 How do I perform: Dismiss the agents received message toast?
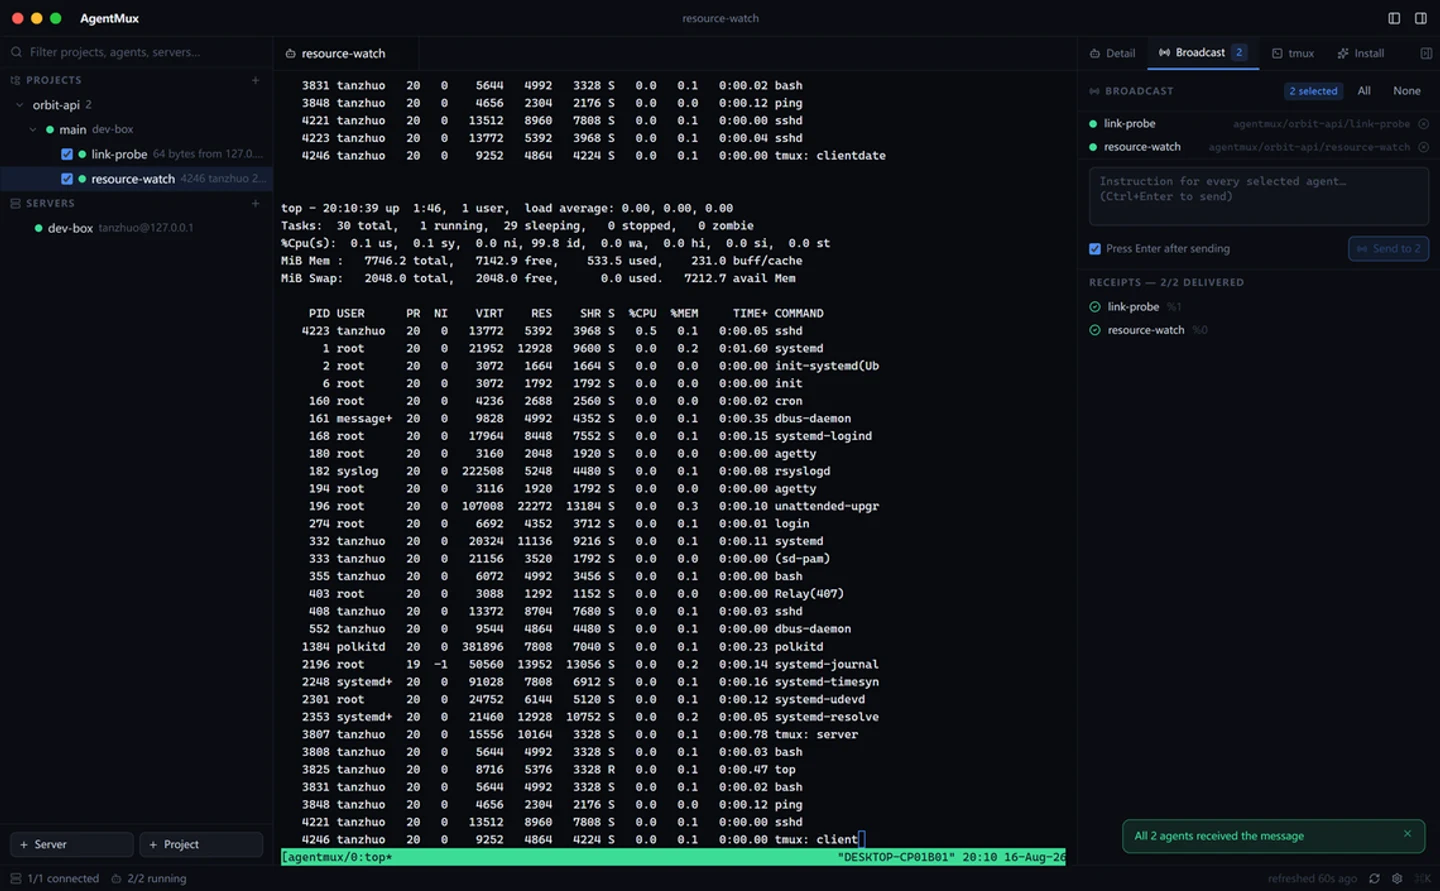tap(1407, 834)
